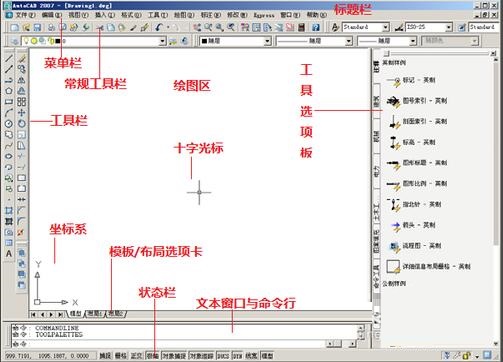Click the 剖面索引 - 英制 palette tool
Viewport: 503px width, 362px height.
pos(417,122)
